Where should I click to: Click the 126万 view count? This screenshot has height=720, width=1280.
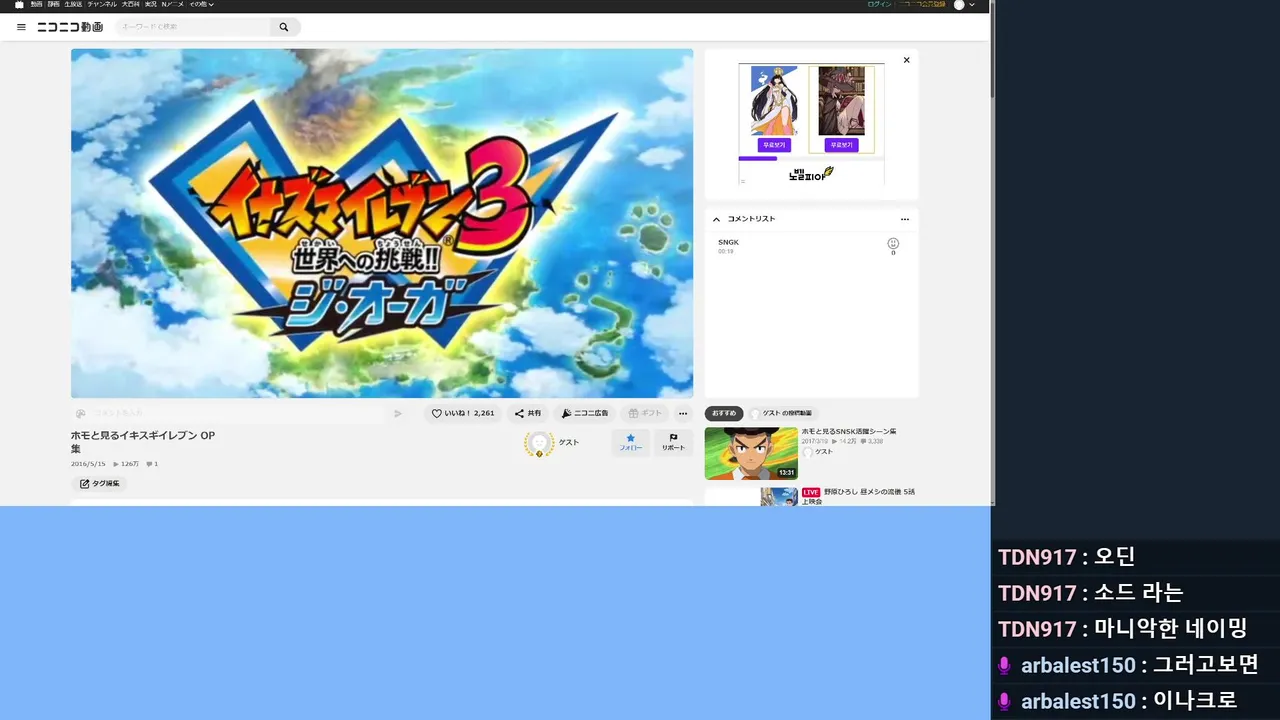tap(126, 464)
